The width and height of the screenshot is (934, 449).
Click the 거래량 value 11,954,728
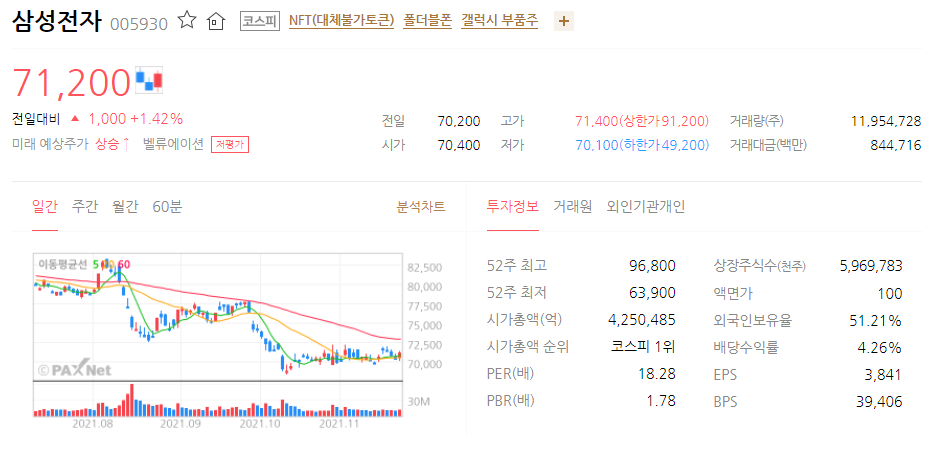[x=887, y=121]
